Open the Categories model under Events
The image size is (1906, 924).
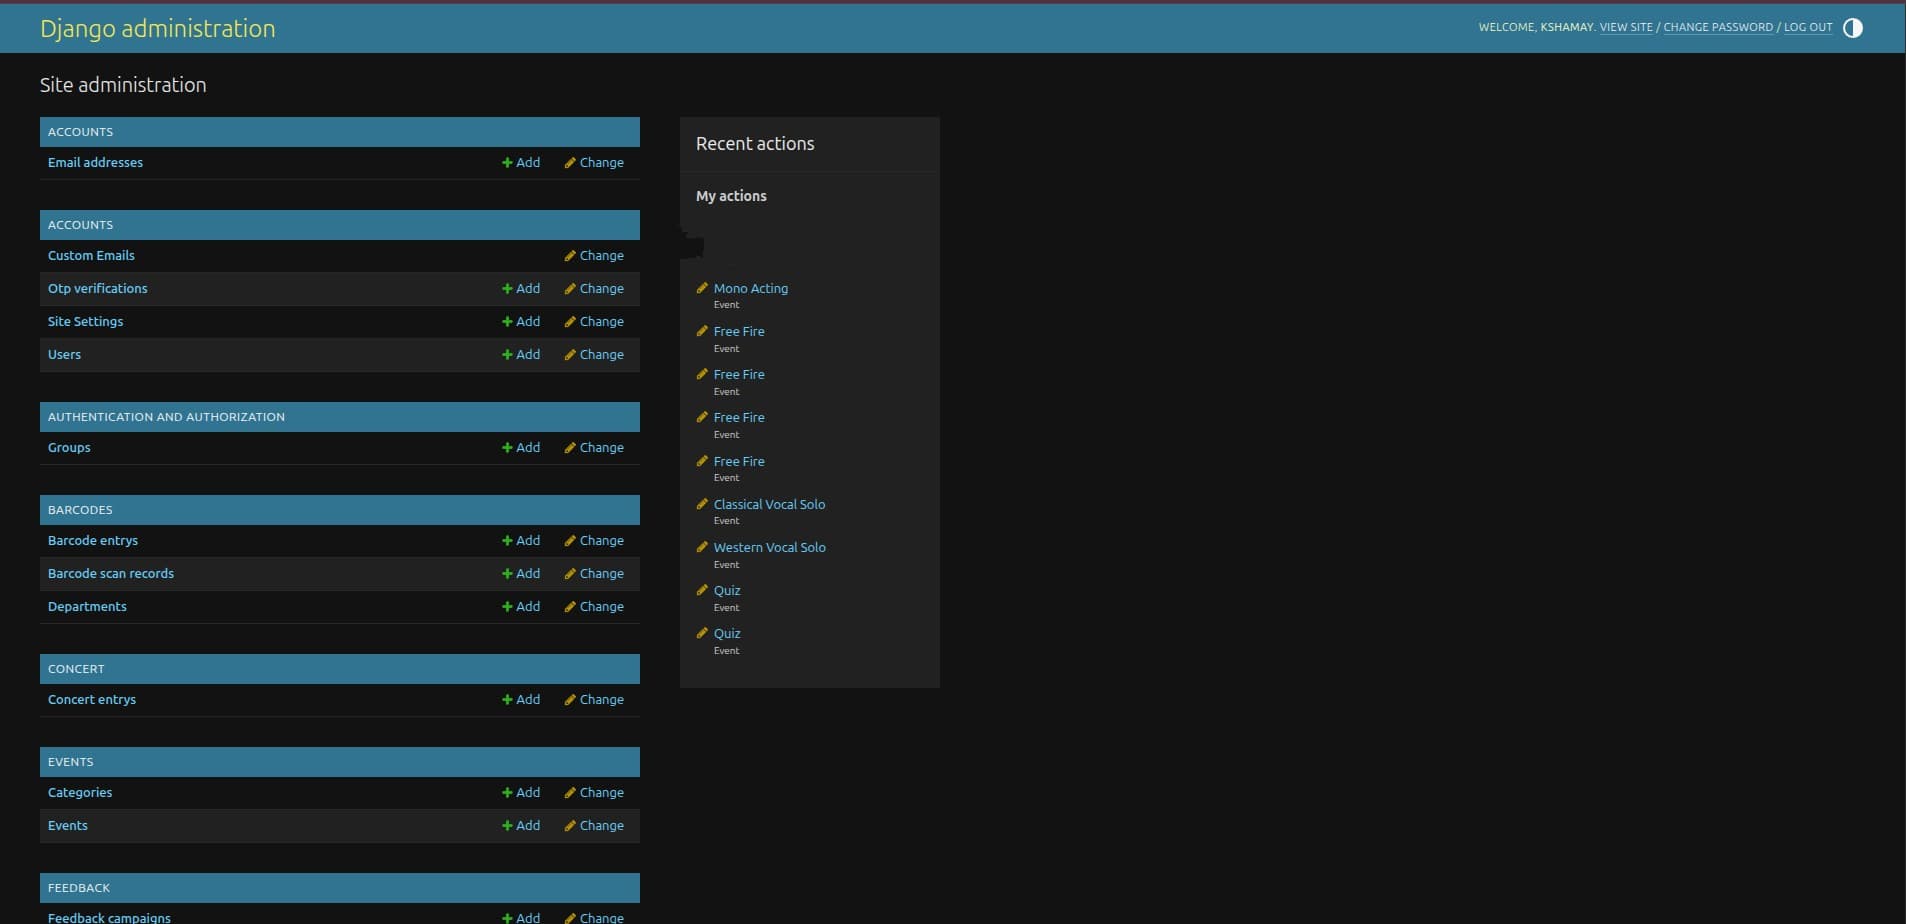(80, 793)
